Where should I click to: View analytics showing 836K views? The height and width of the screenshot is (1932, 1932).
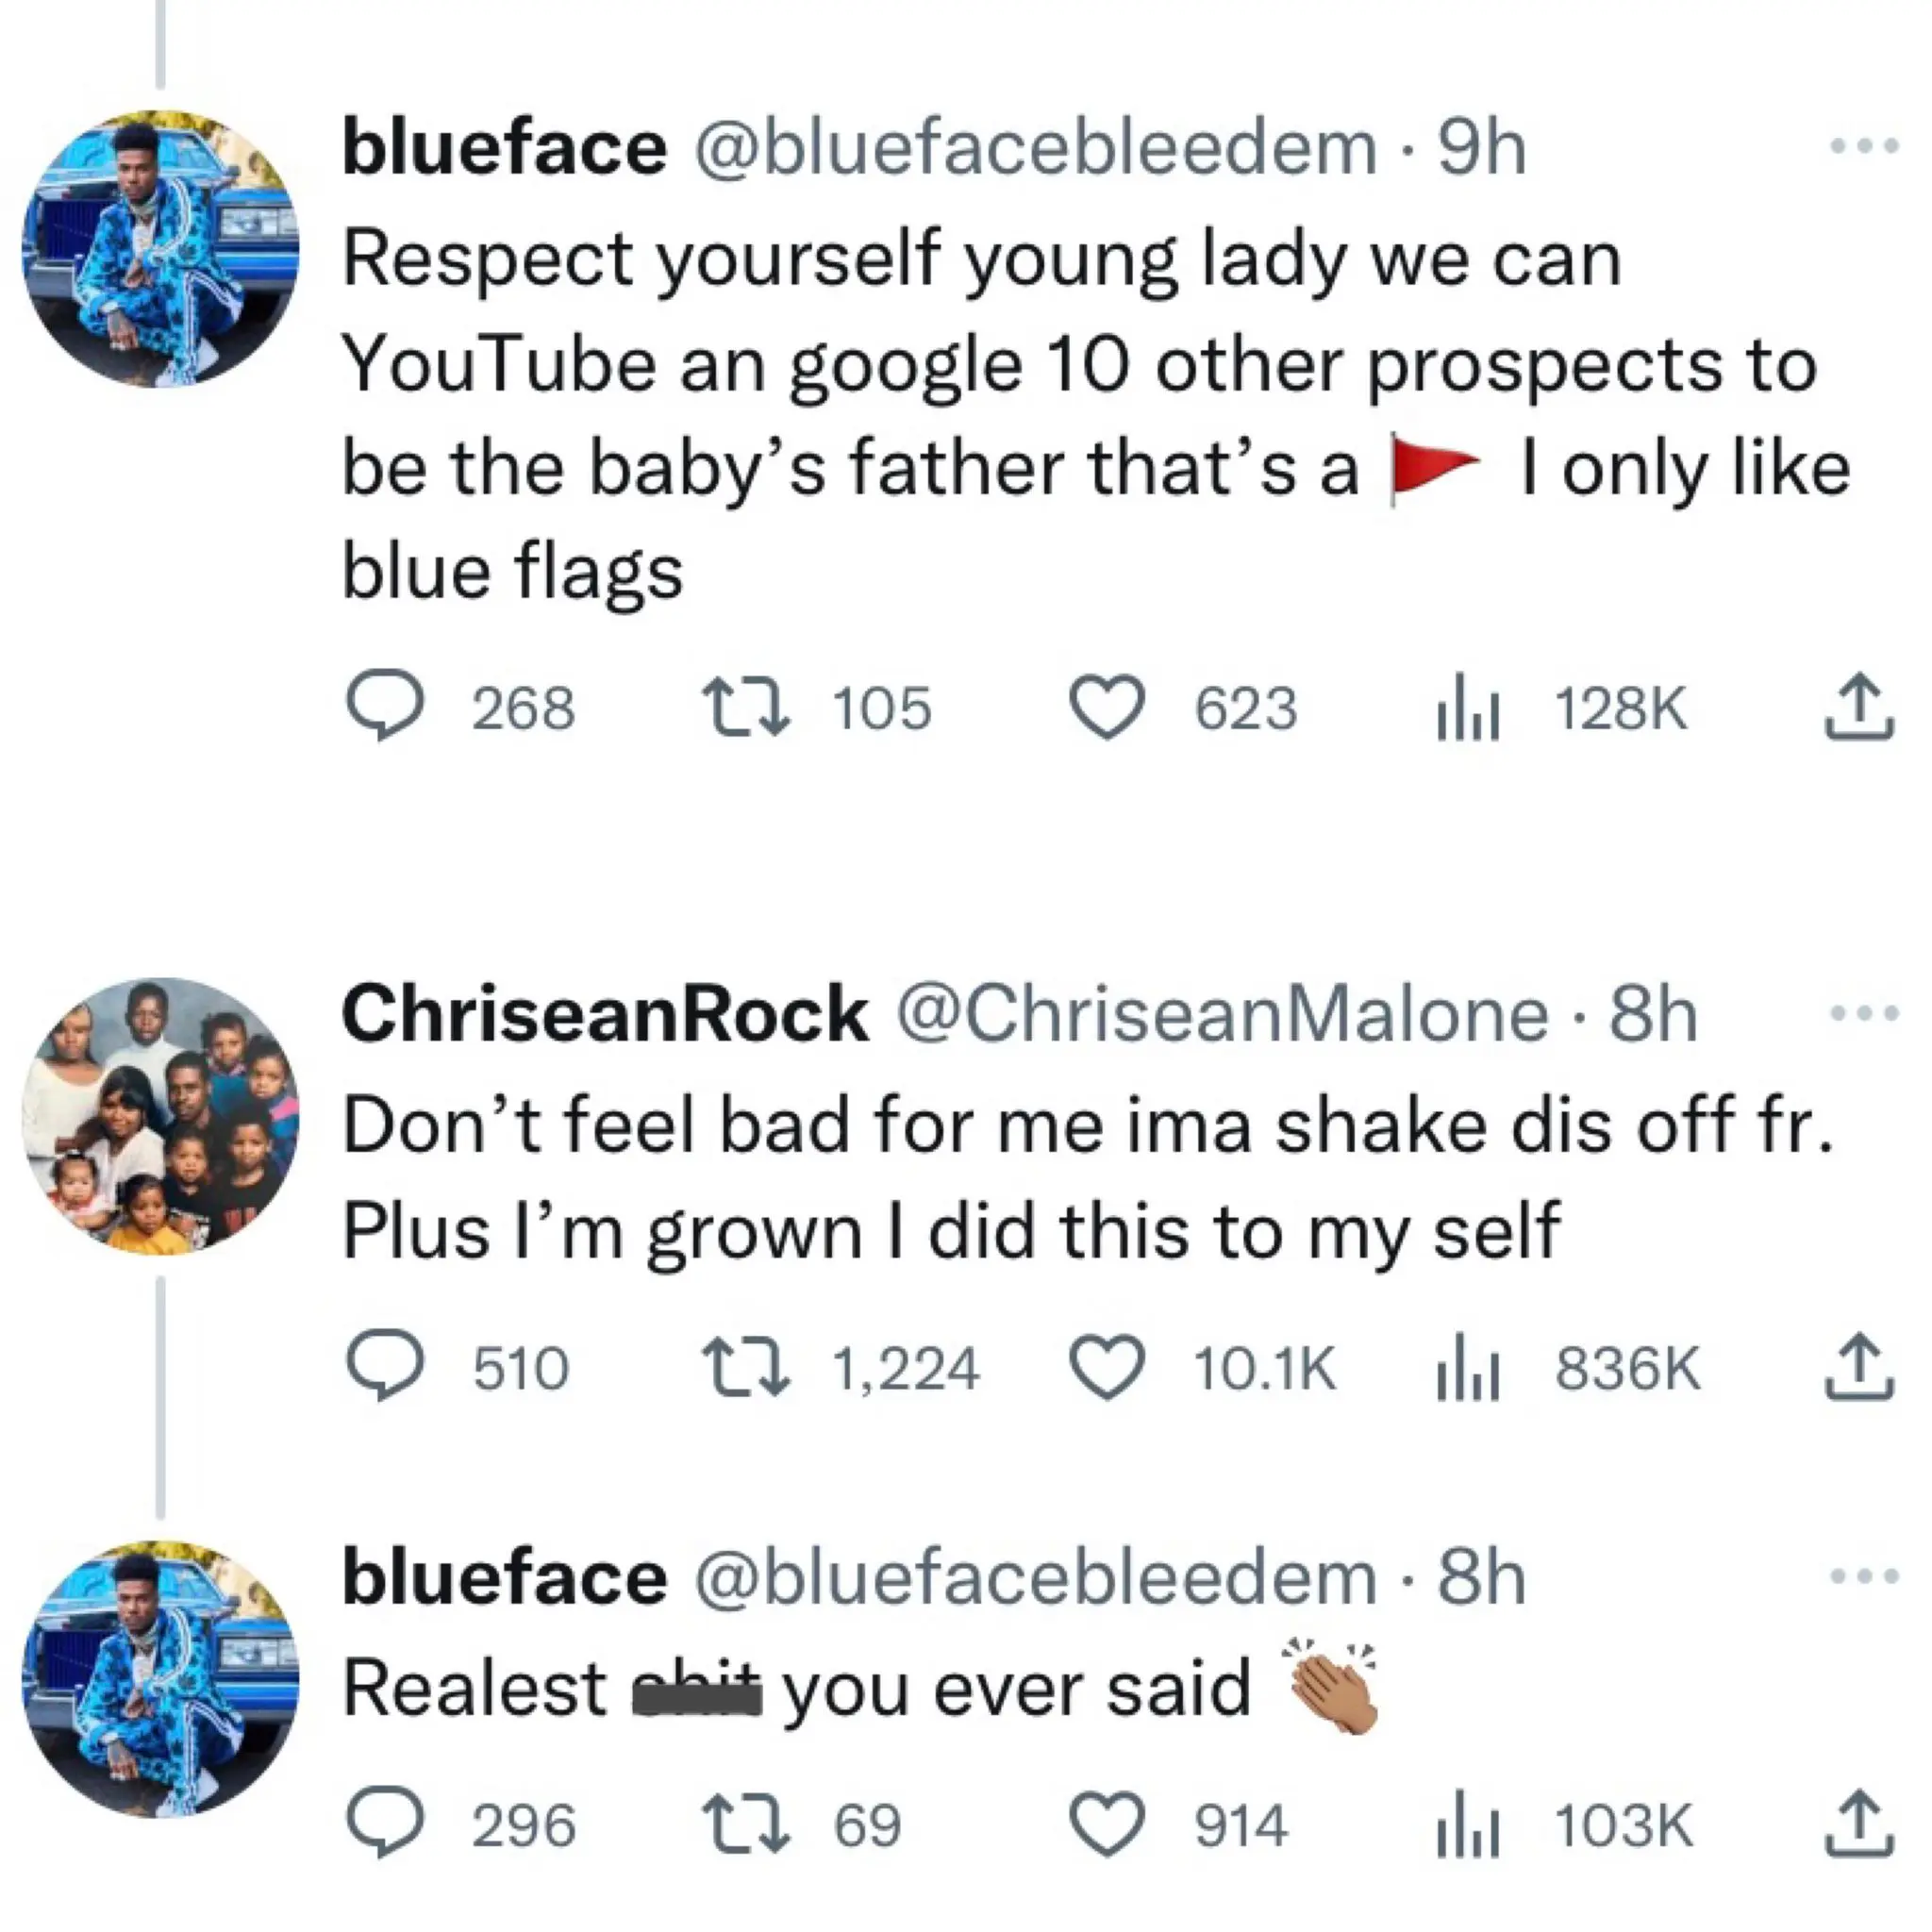tap(1467, 1369)
